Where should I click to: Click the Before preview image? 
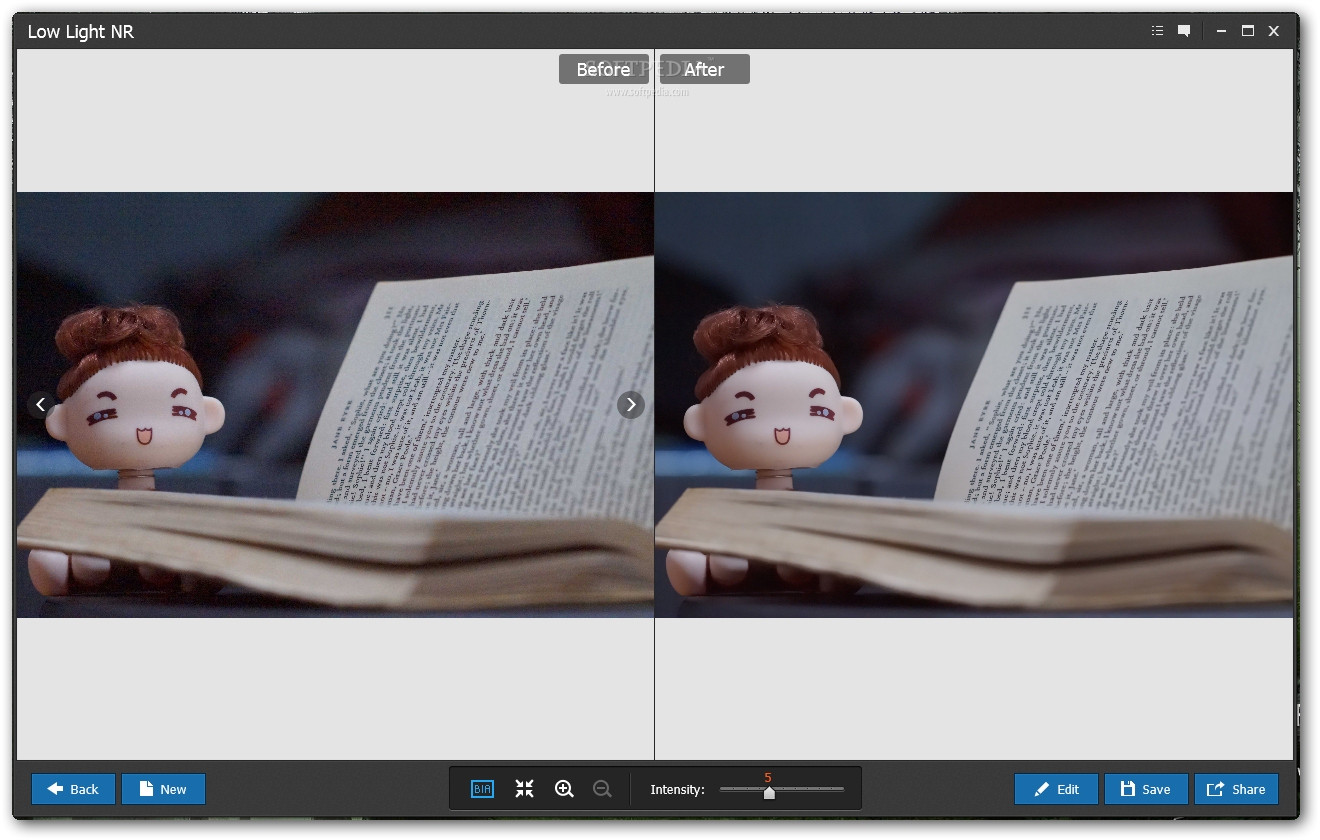[335, 405]
